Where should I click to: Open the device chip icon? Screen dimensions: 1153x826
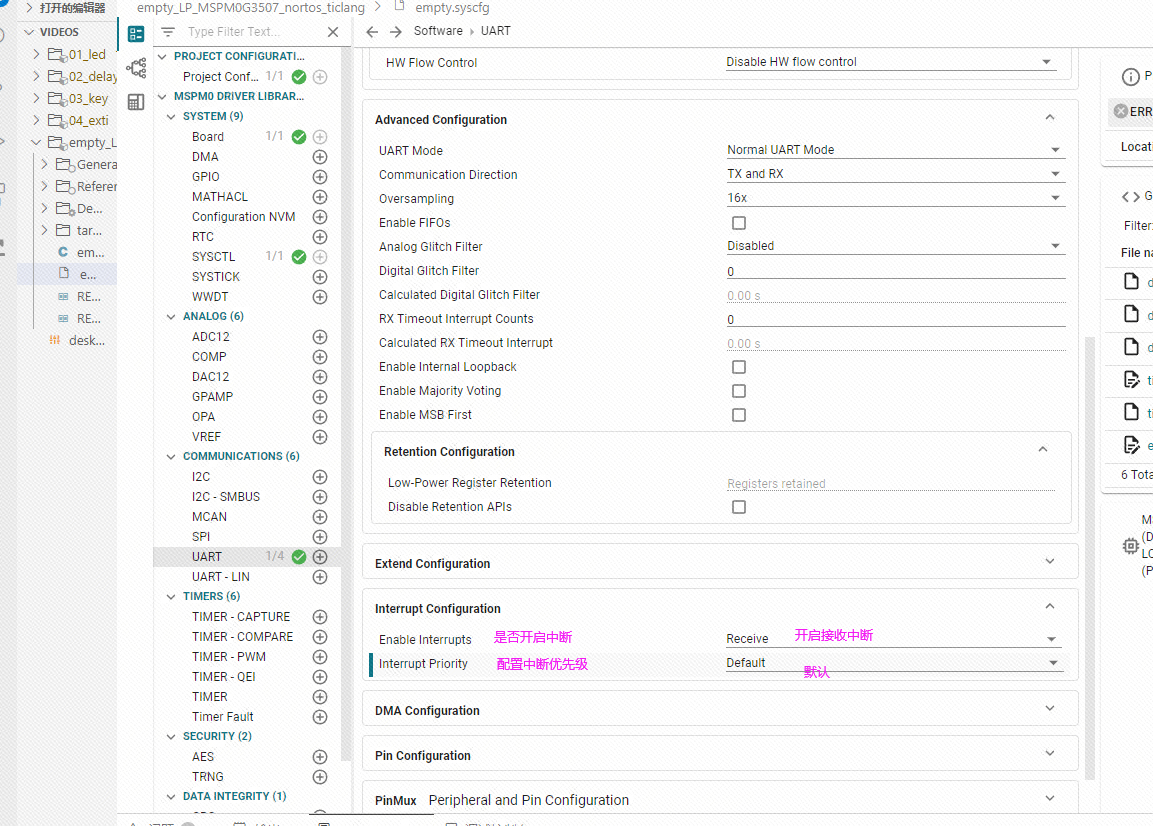tap(1130, 546)
